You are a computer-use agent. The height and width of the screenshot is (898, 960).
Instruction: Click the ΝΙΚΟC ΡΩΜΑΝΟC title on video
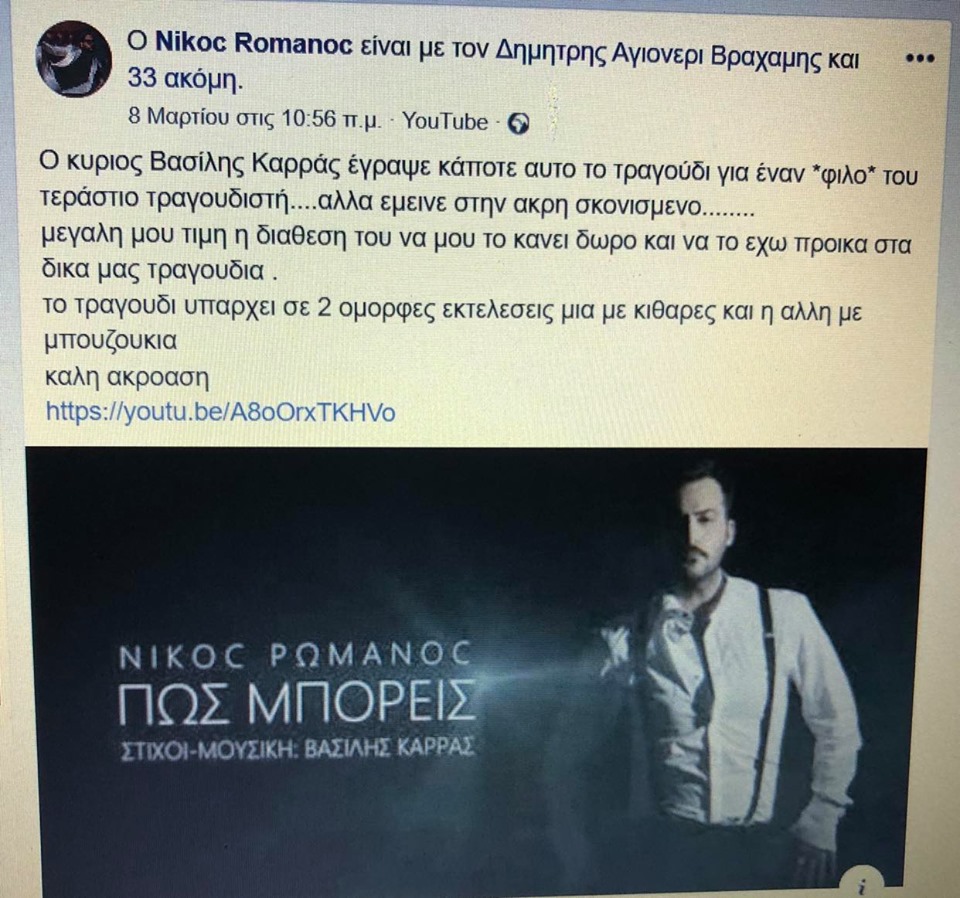point(296,655)
